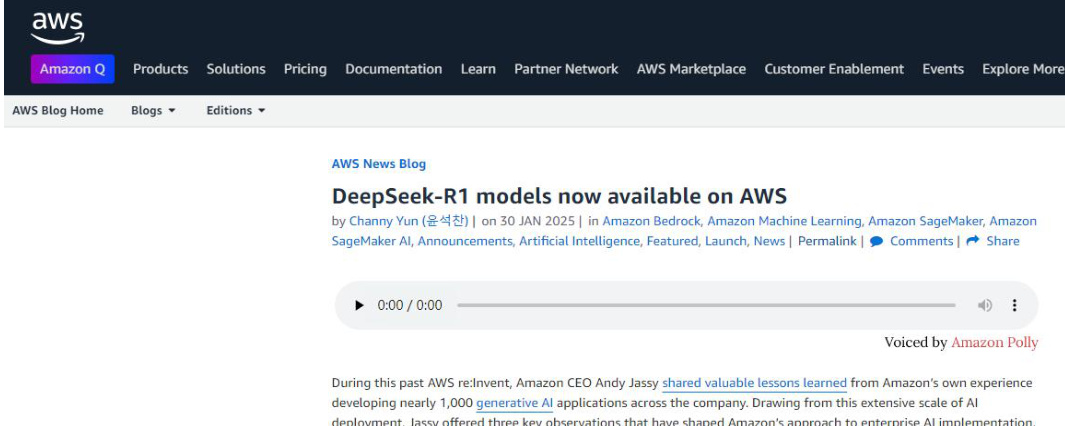Open the Amazon Polly link

[x=994, y=342]
